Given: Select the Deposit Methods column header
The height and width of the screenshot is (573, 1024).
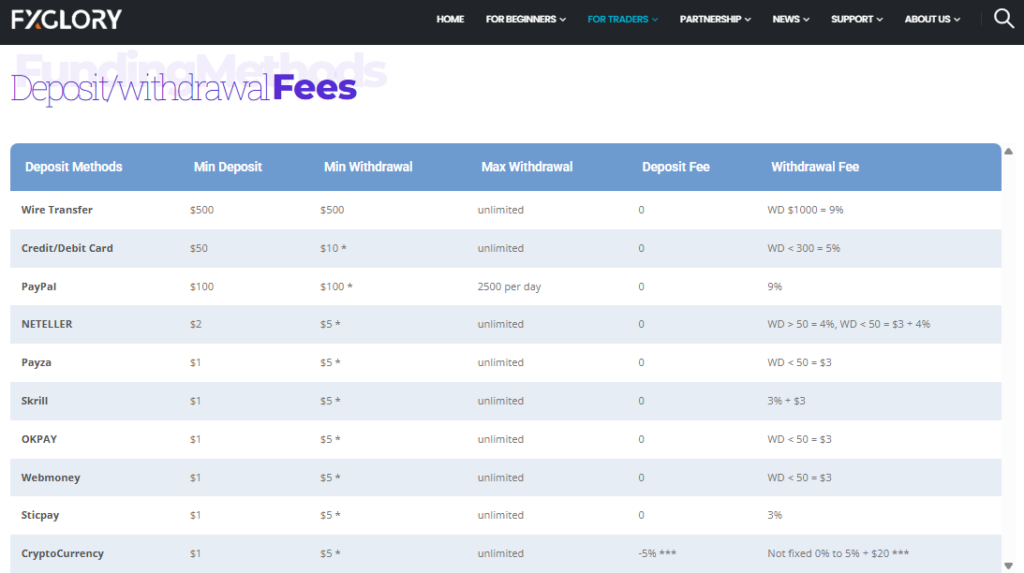Looking at the screenshot, I should (74, 167).
